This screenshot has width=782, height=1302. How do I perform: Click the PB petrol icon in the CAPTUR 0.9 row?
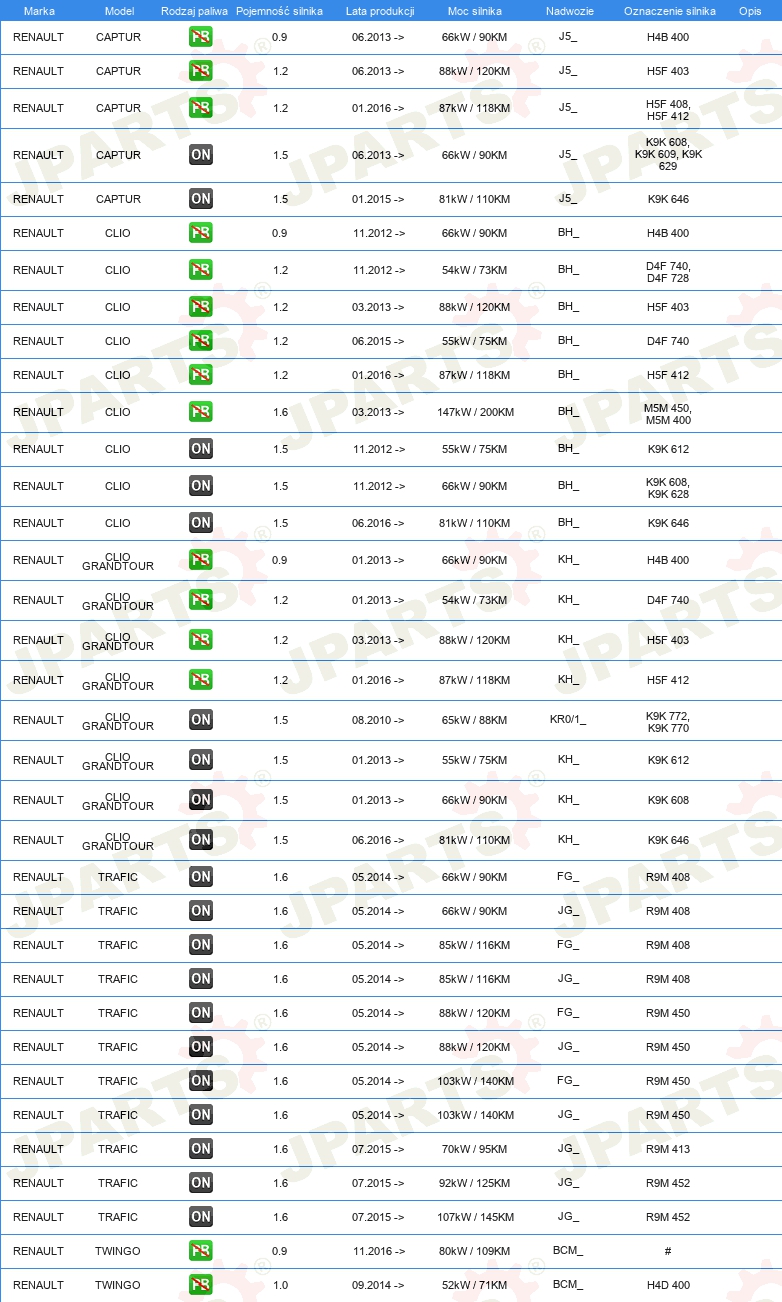201,37
